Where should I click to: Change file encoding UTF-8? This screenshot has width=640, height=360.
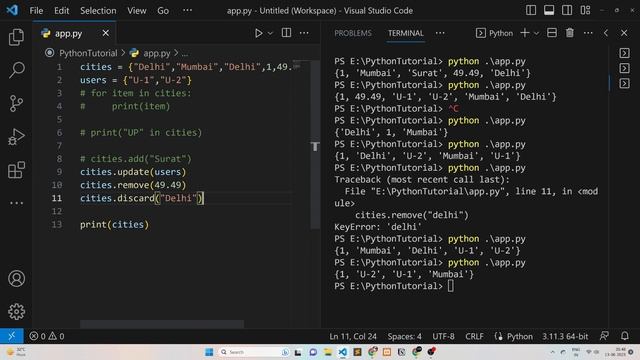443,336
